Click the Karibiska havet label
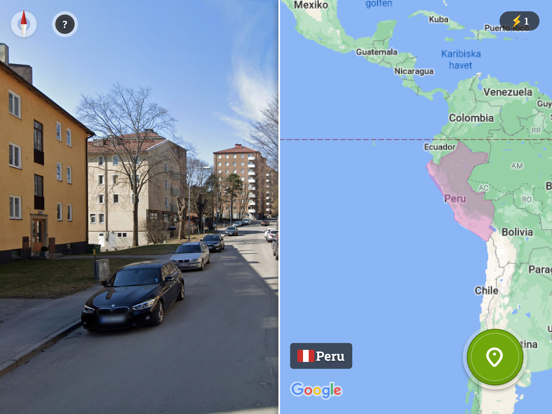Viewport: 552px width, 414px height. (461, 59)
